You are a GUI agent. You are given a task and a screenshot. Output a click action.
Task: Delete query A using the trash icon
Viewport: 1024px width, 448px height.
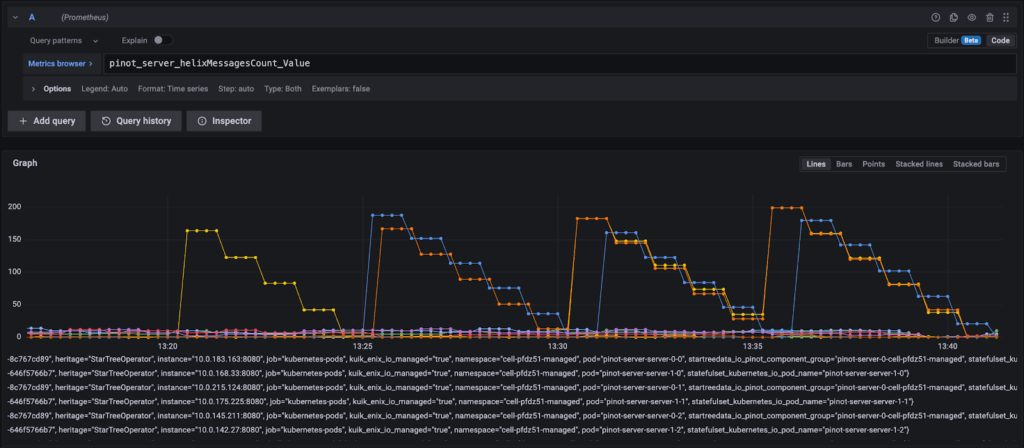[990, 17]
